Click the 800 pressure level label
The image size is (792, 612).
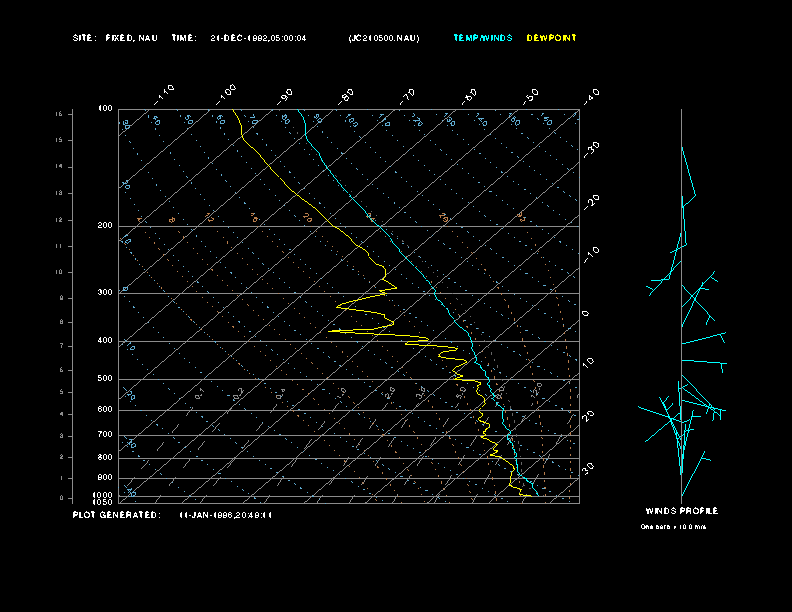click(105, 457)
